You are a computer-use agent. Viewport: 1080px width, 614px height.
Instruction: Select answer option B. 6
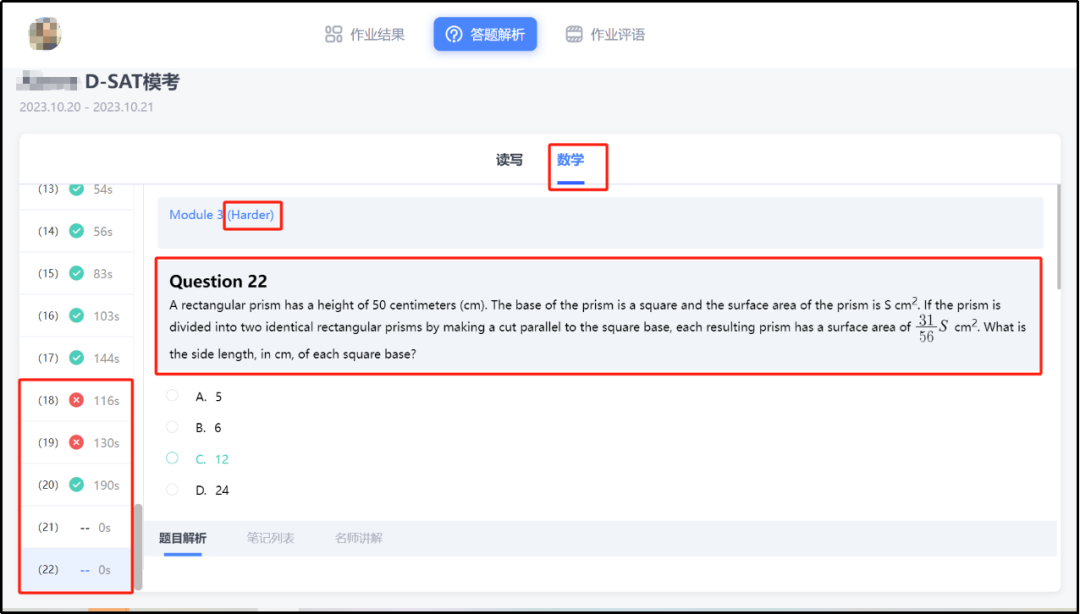tap(173, 427)
